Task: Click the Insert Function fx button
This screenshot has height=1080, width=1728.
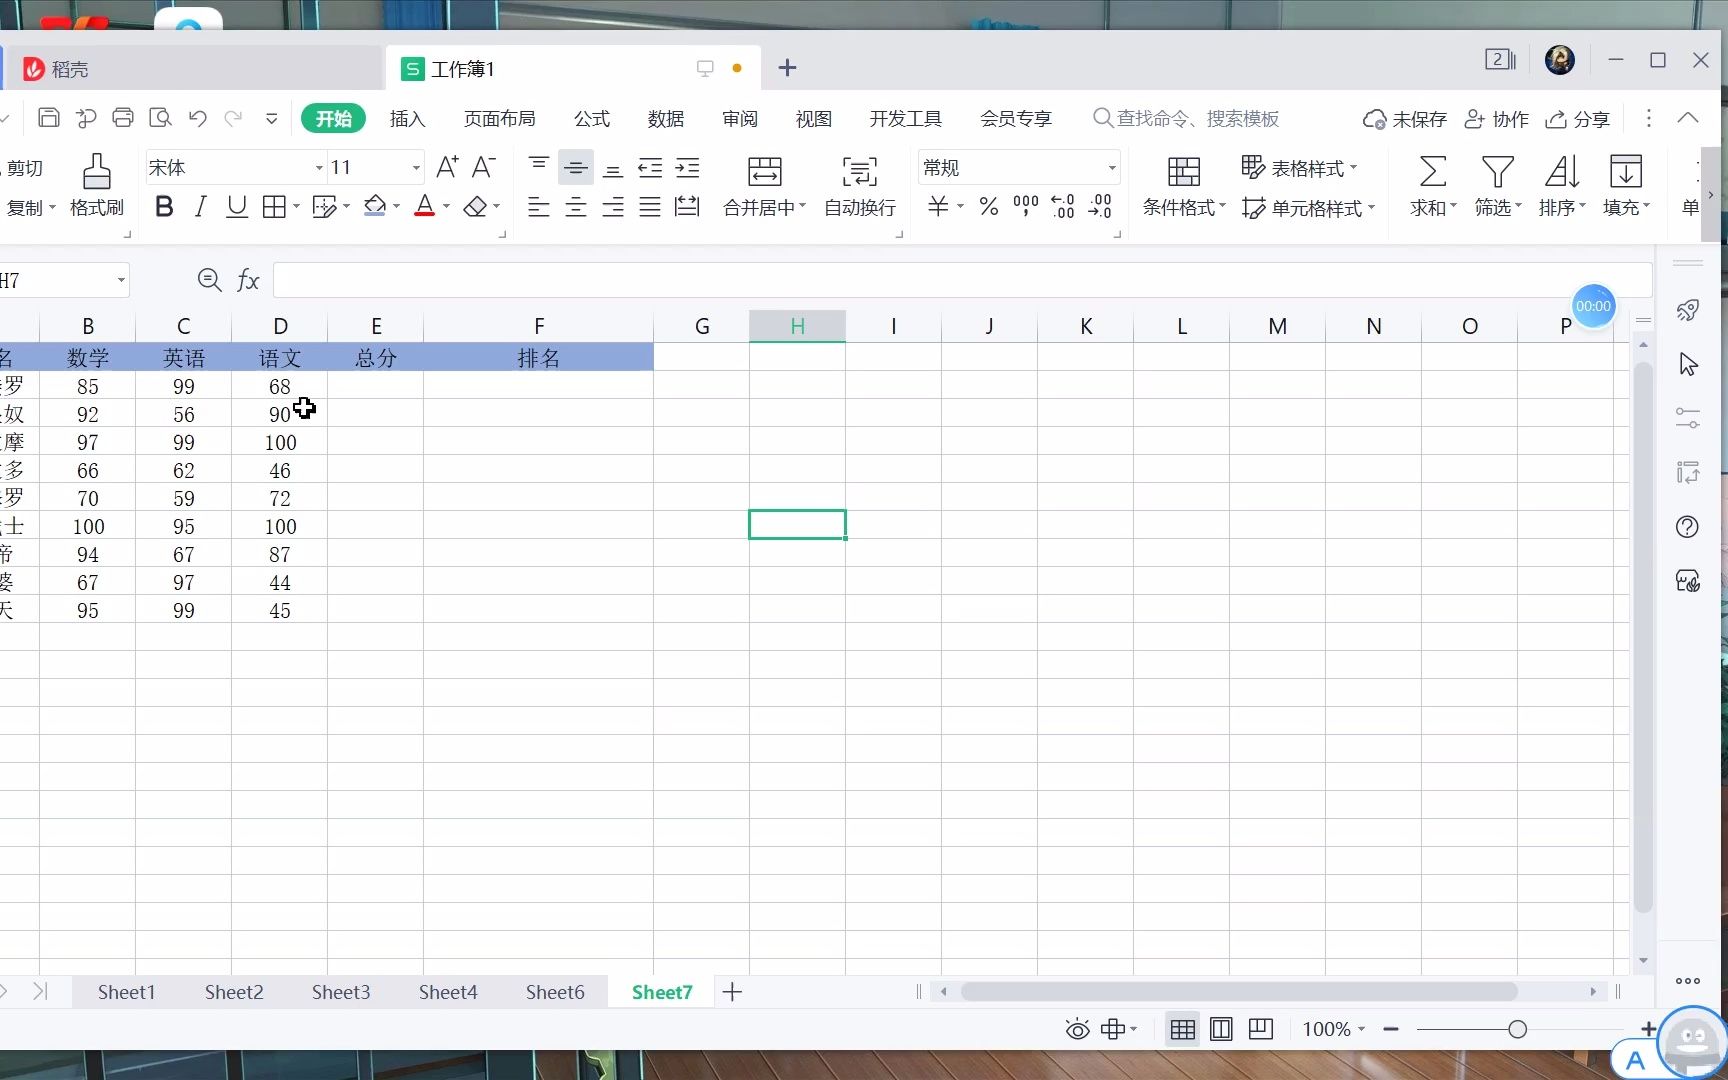Action: tap(248, 280)
